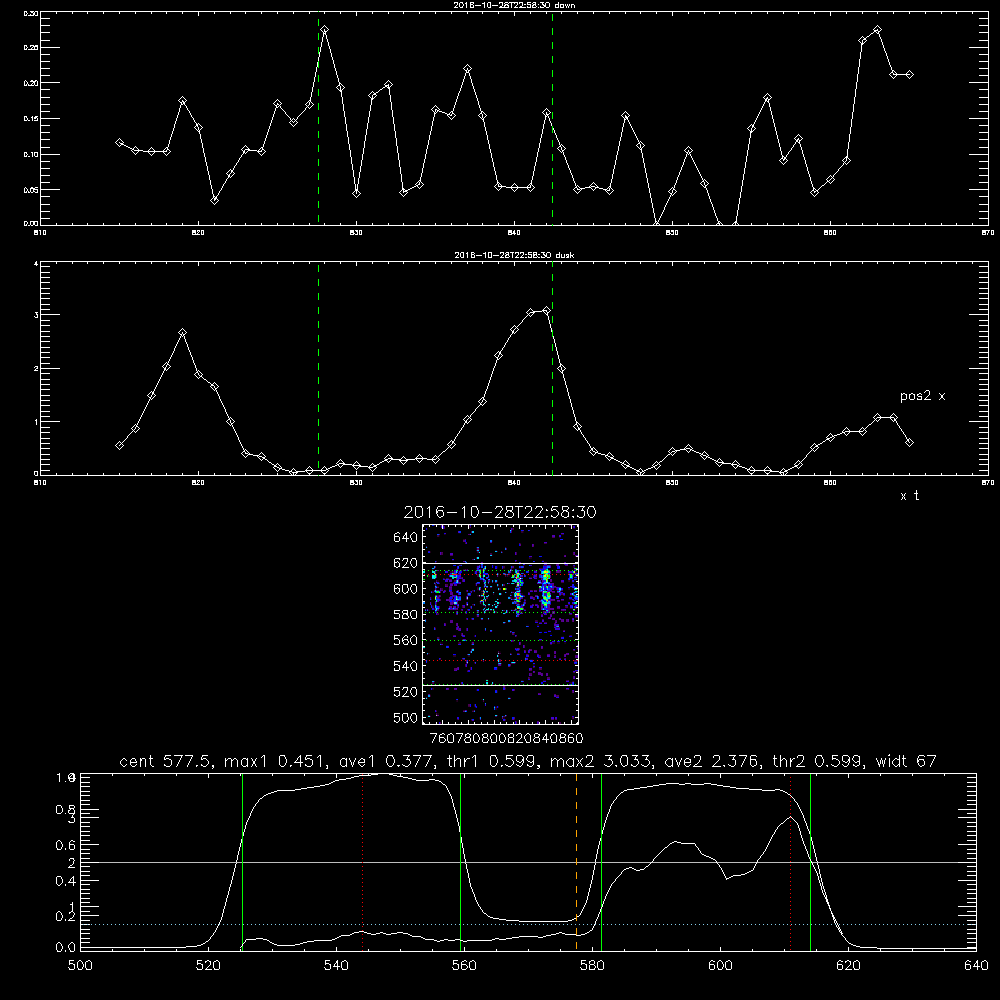Screen dimensions: 1000x1000
Task: Click the red dotted line near 544 in bottom plot
Action: click(x=362, y=861)
